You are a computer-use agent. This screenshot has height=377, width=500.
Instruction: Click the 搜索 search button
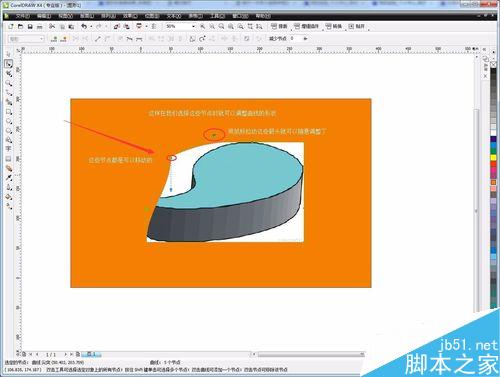pyautogui.click(x=279, y=26)
